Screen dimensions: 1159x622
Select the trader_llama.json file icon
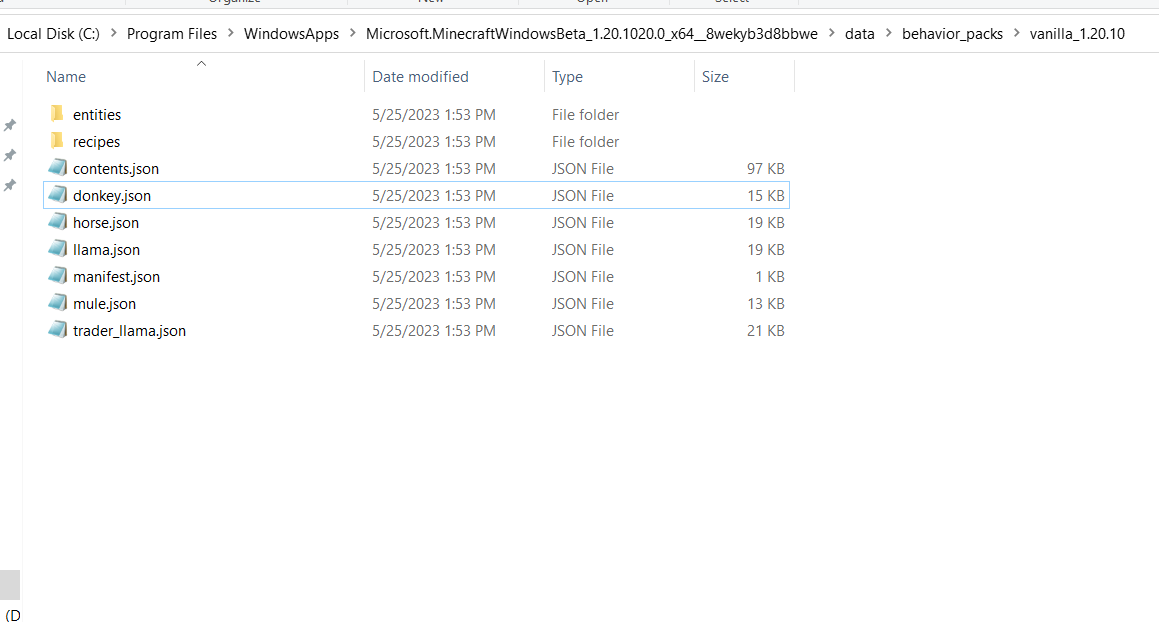pyautogui.click(x=58, y=330)
